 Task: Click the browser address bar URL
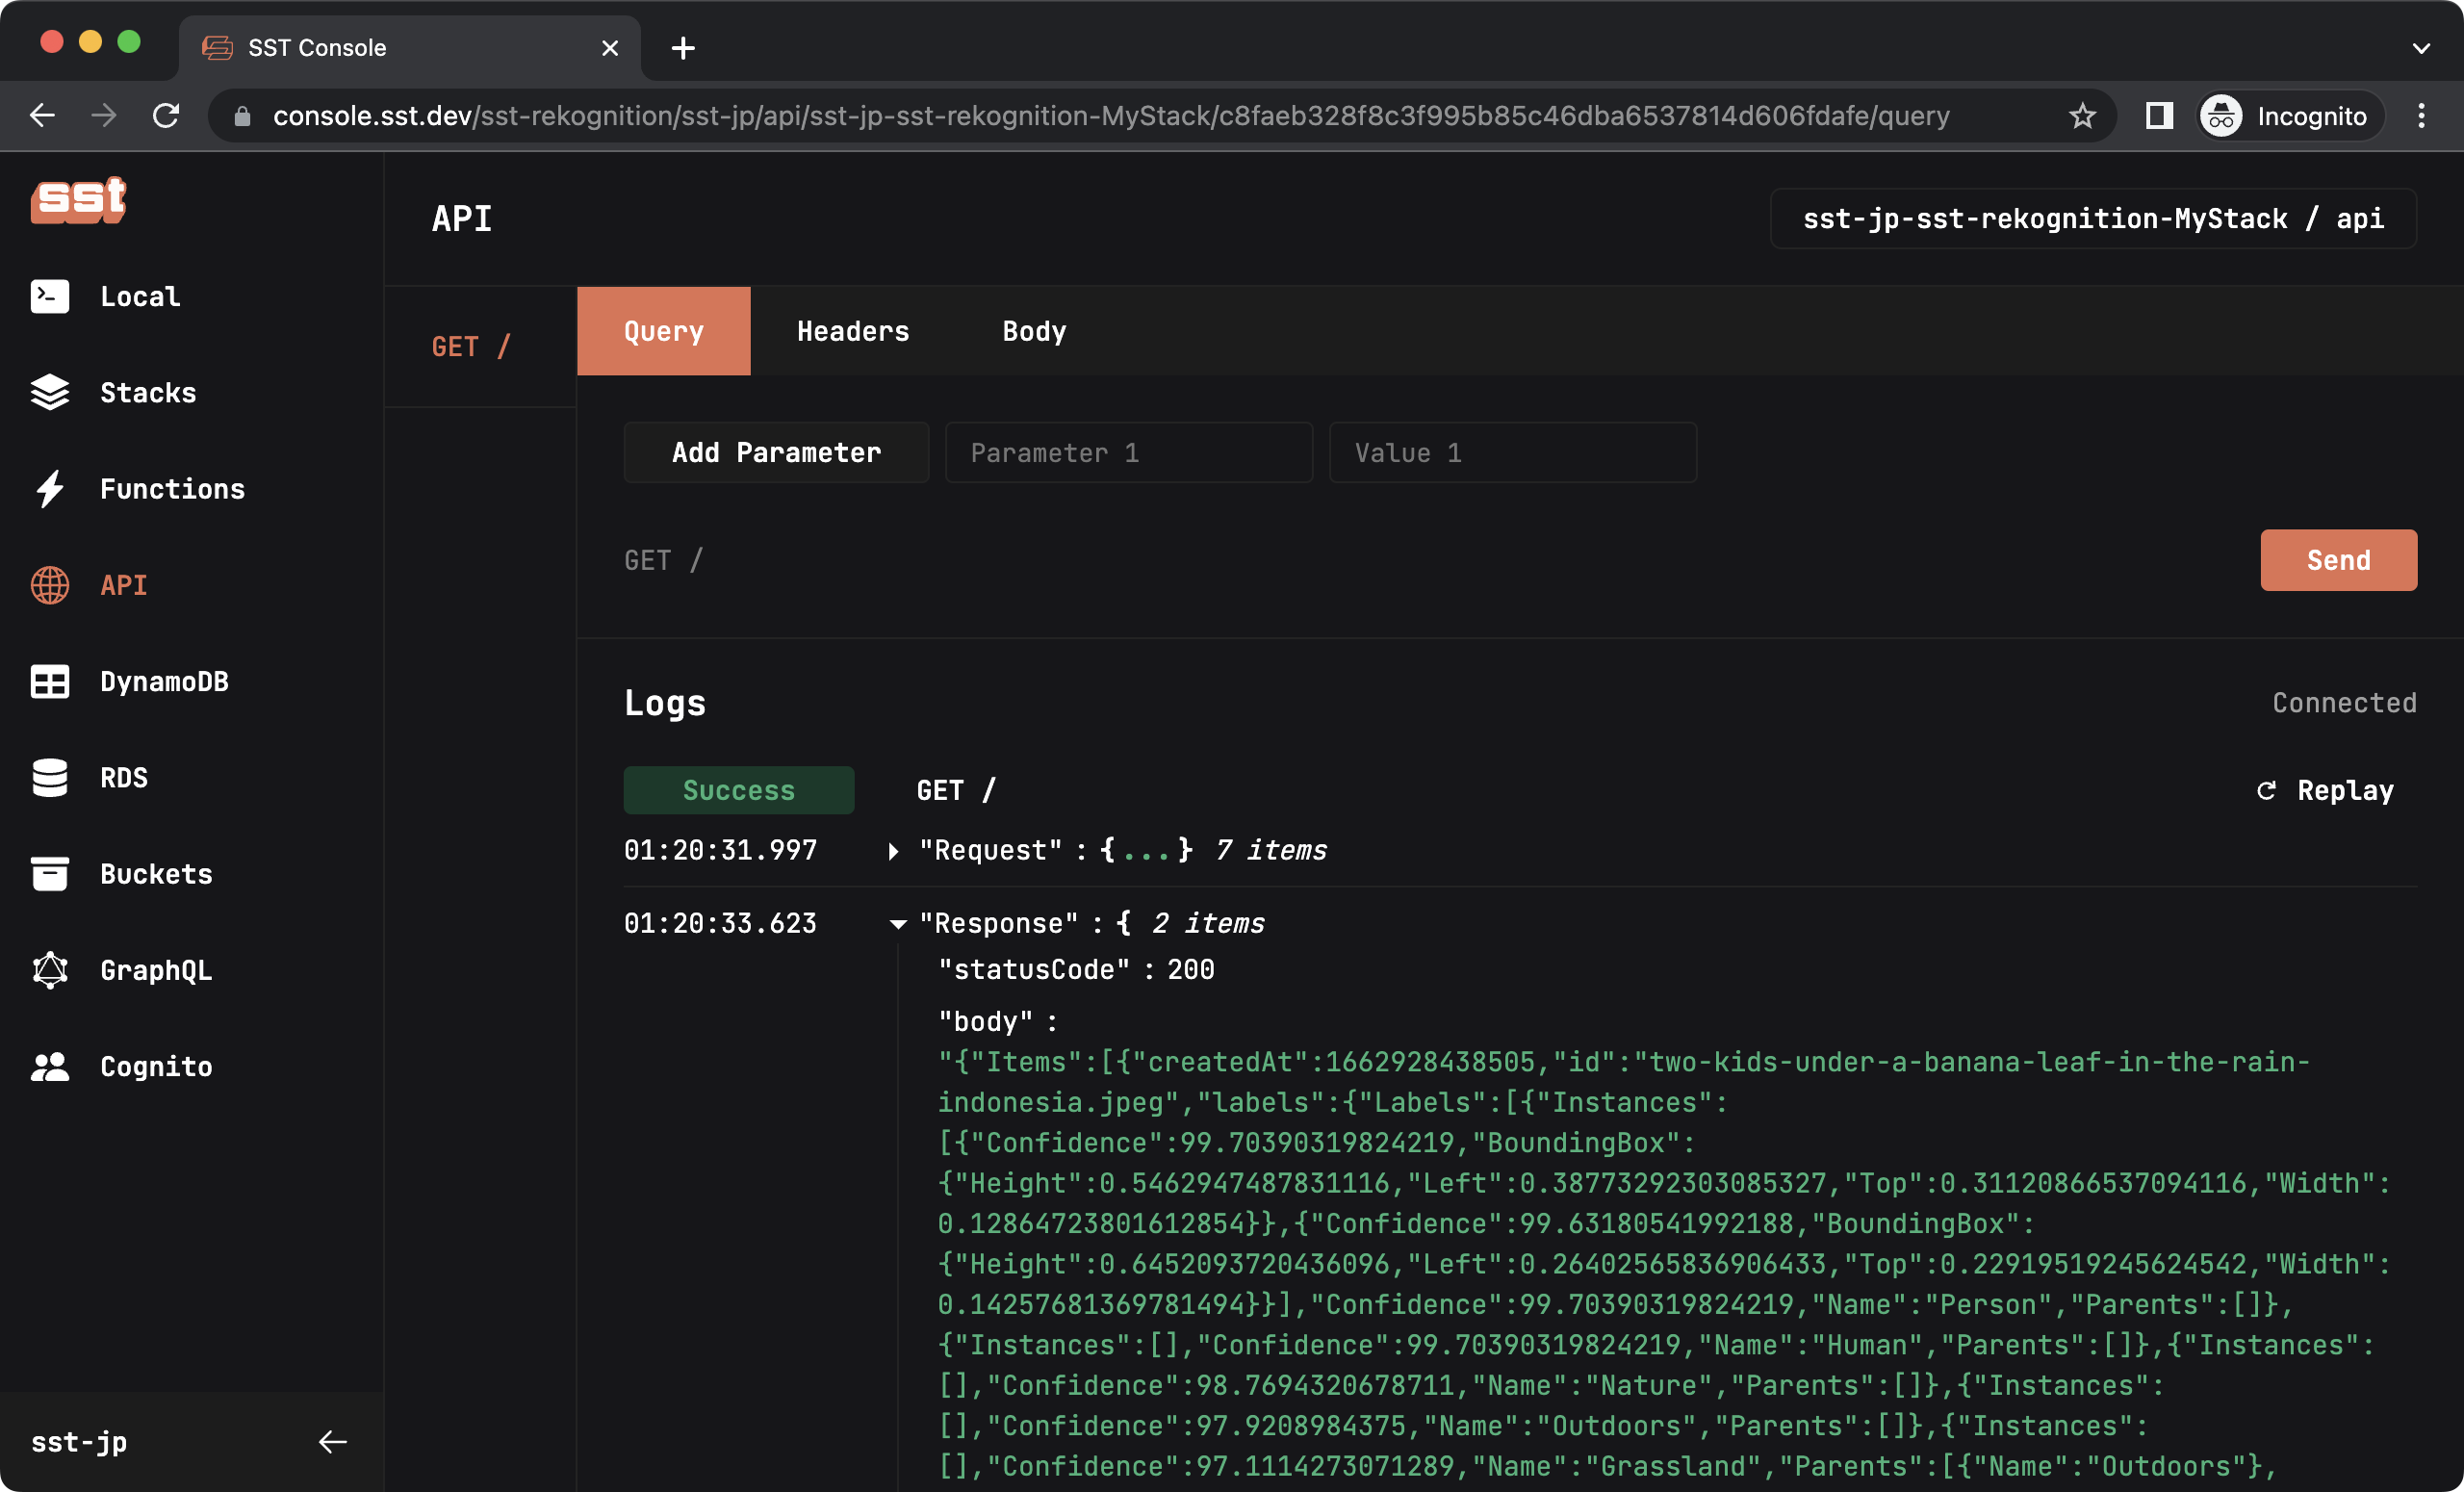pos(1111,116)
